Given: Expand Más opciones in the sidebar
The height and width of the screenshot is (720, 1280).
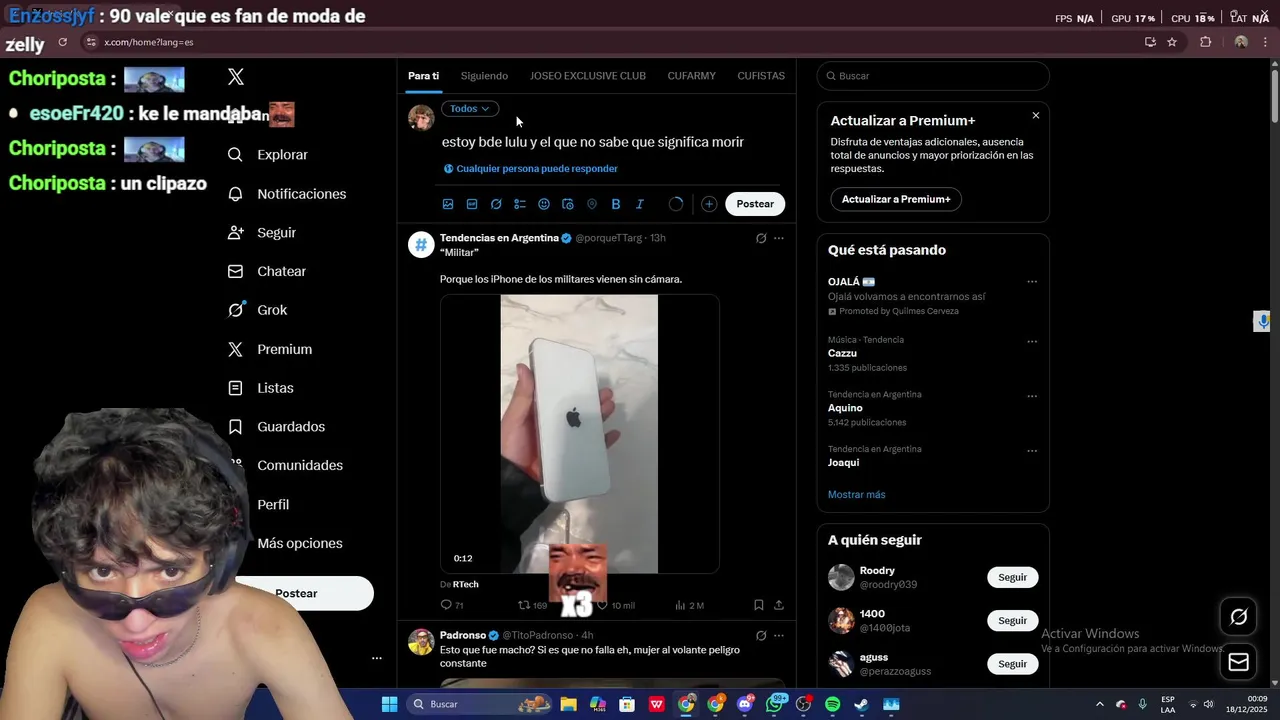Looking at the screenshot, I should 299,543.
